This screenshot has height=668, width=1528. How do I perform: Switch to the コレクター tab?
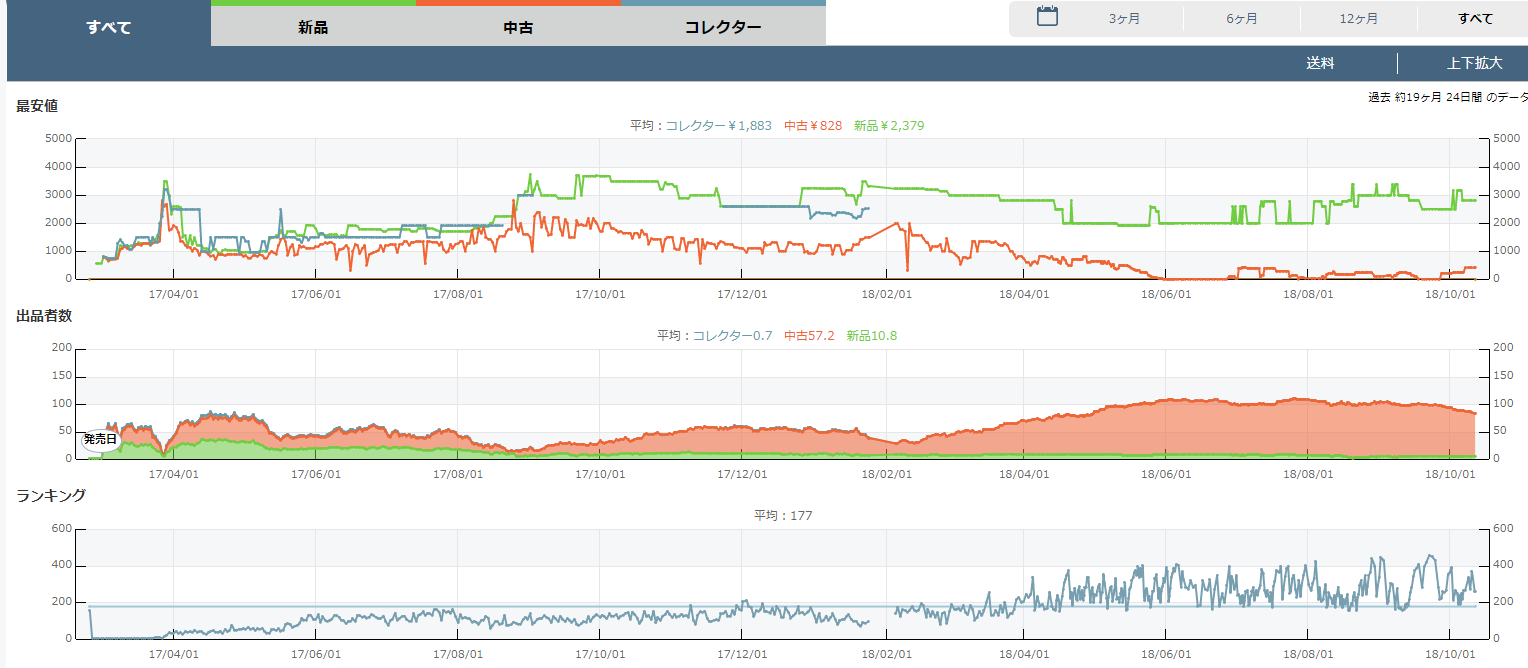(x=723, y=28)
